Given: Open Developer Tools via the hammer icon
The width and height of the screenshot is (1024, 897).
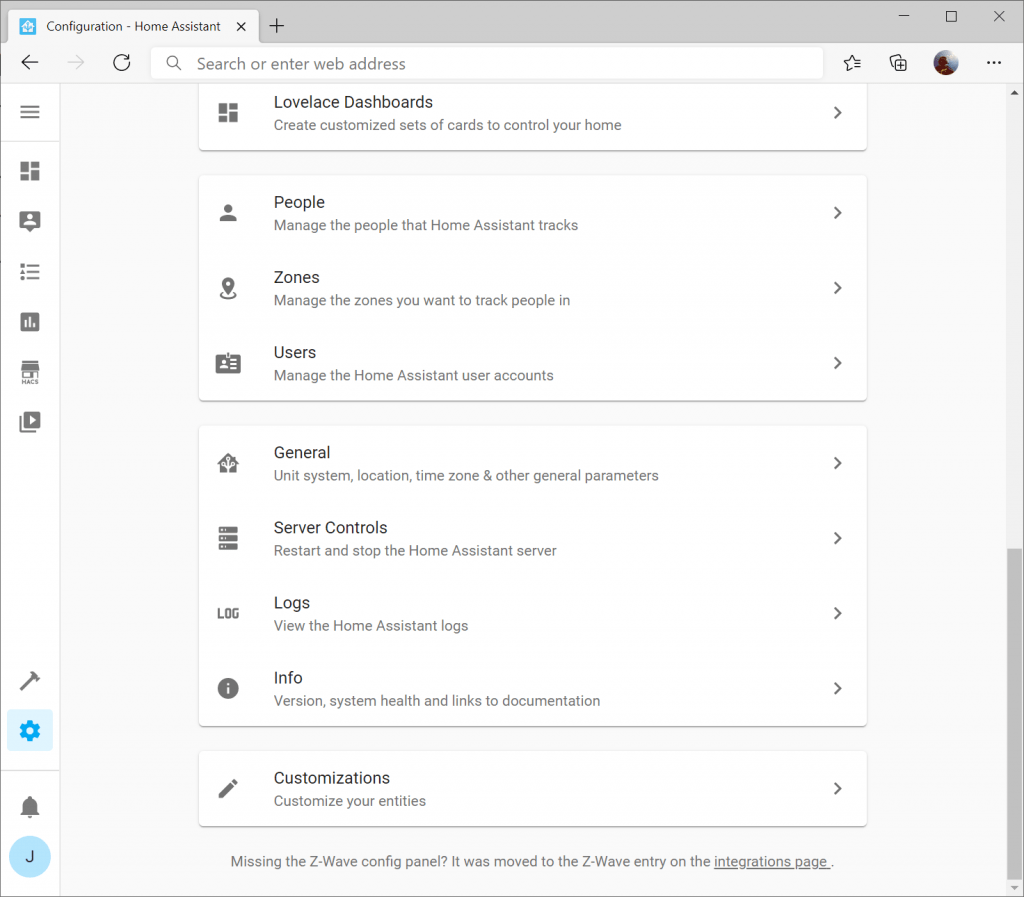Looking at the screenshot, I should coord(30,680).
